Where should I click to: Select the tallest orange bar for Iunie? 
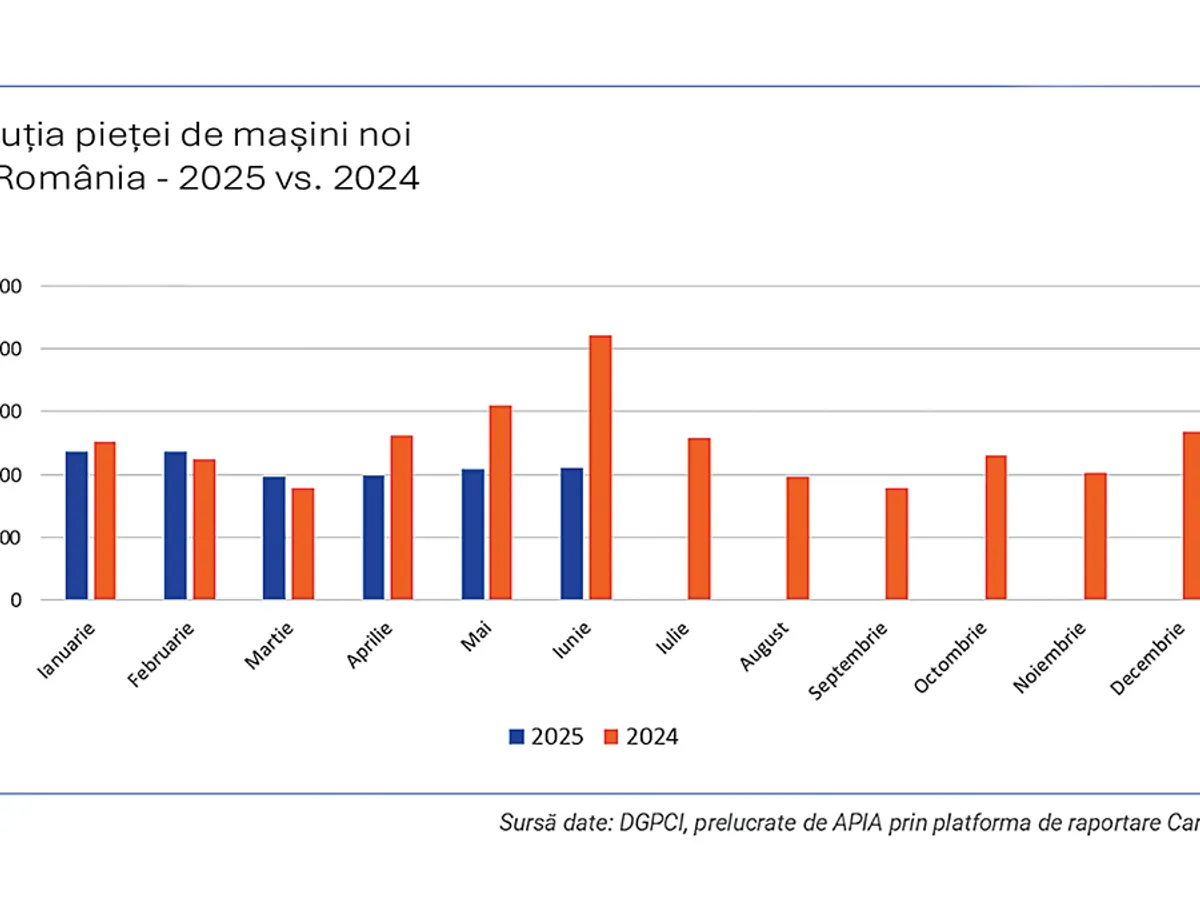pos(600,467)
